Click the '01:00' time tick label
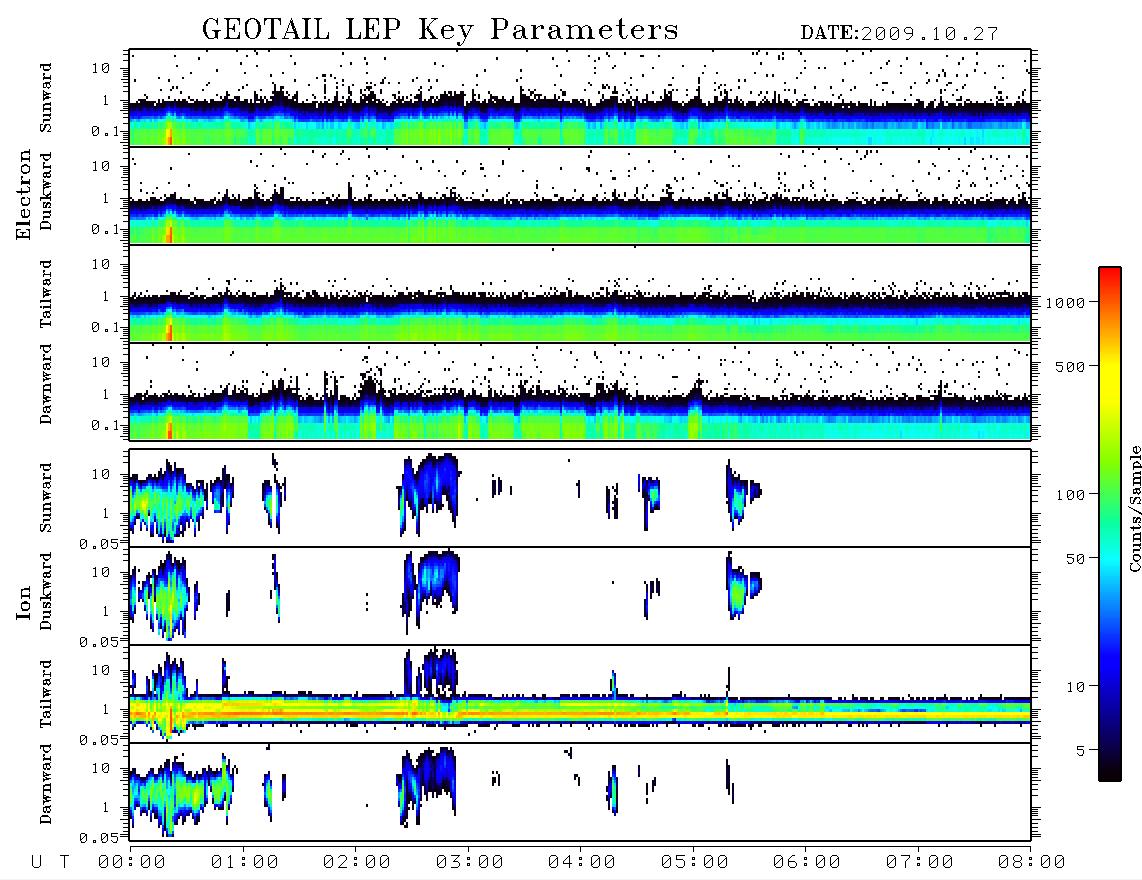The image size is (1142, 880). (245, 863)
